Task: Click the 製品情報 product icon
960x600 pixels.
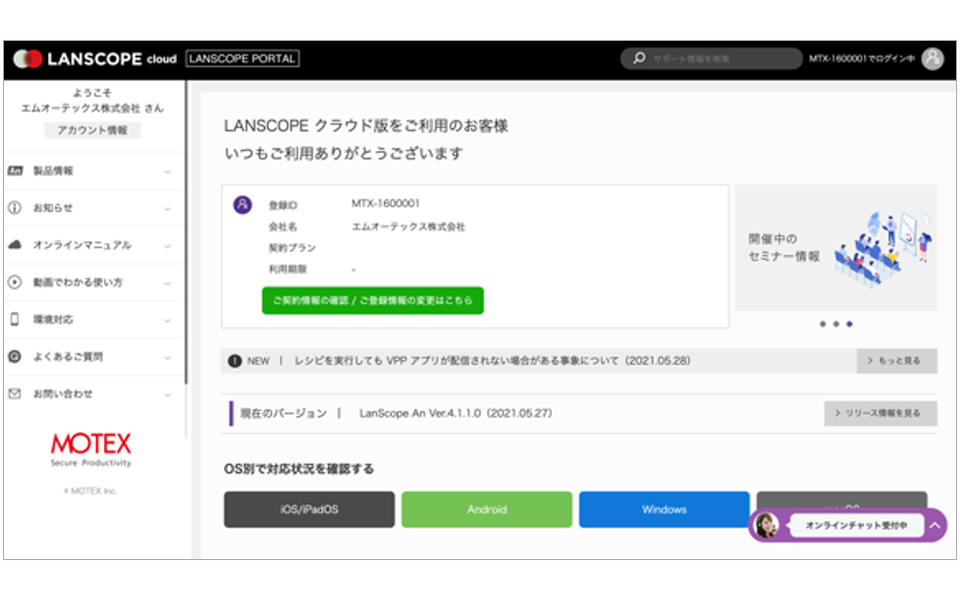Action: (x=15, y=171)
